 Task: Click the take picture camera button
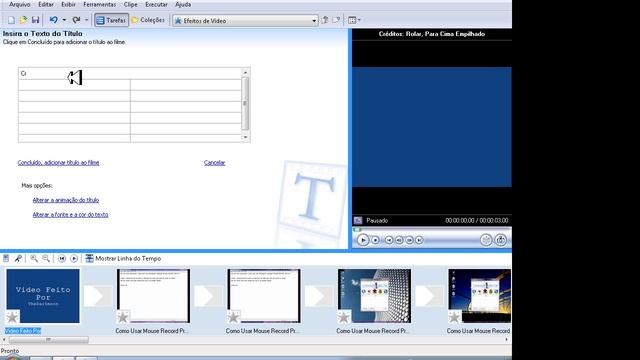click(x=500, y=240)
